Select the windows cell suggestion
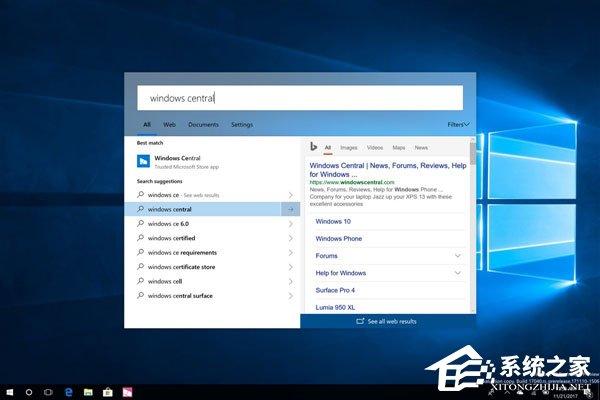Screen dimensions: 600x400 coord(212,281)
